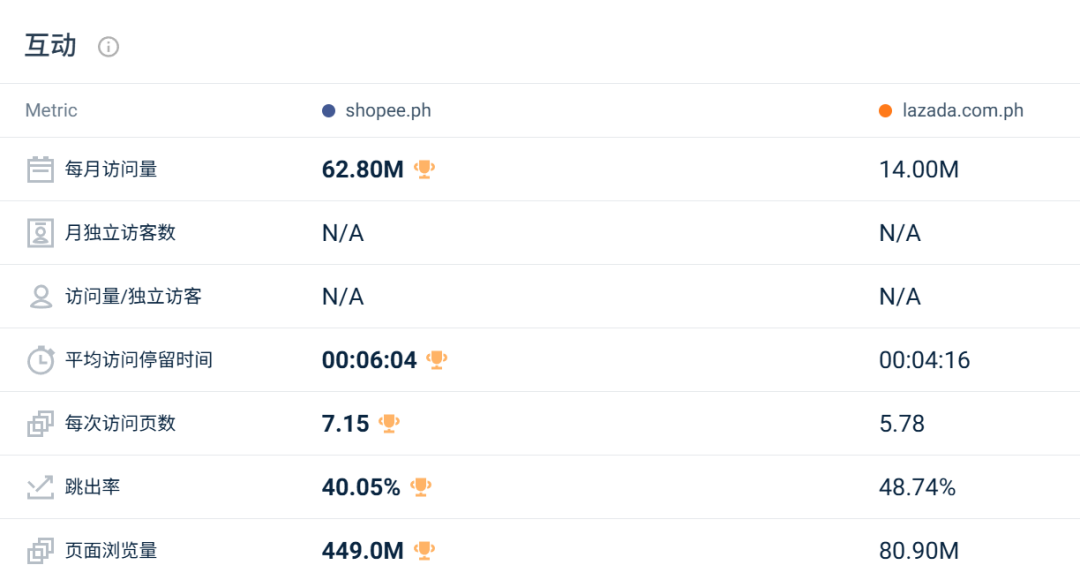Click the trophy icon beside 62.80M
Viewport: 1080px width, 580px height.
pos(425,169)
